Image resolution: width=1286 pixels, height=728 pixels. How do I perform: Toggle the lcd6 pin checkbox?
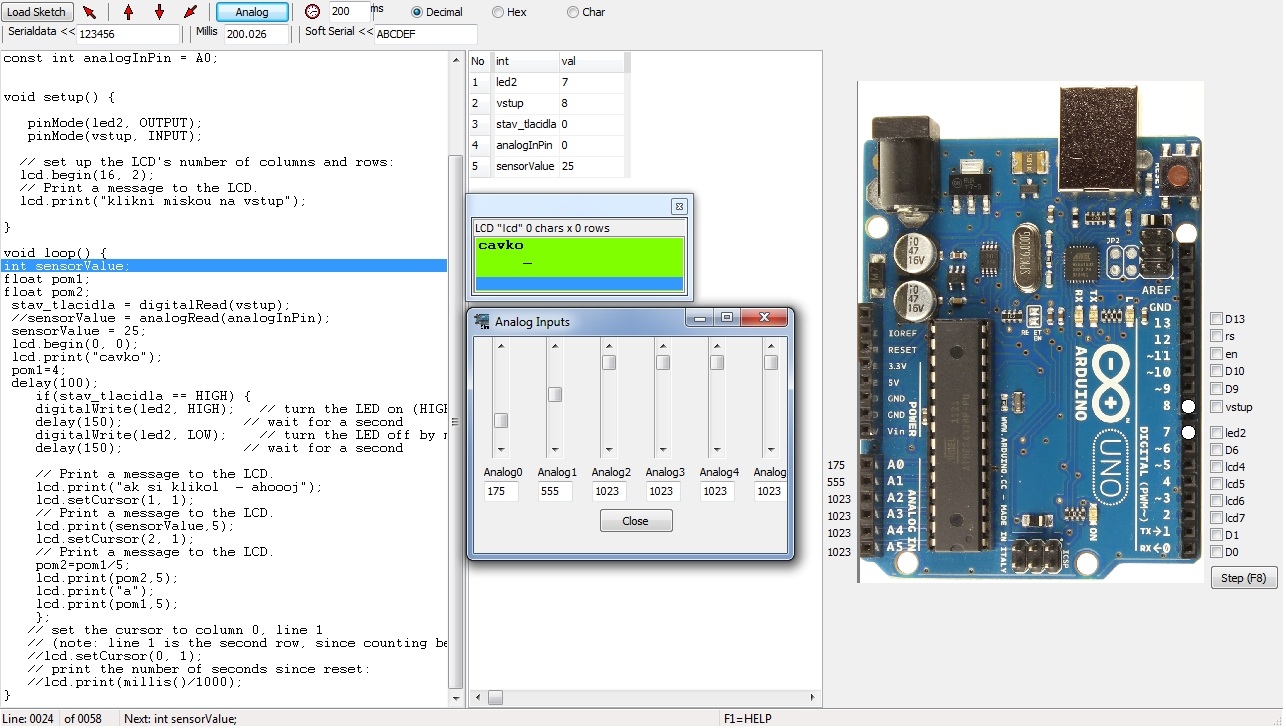click(1216, 501)
